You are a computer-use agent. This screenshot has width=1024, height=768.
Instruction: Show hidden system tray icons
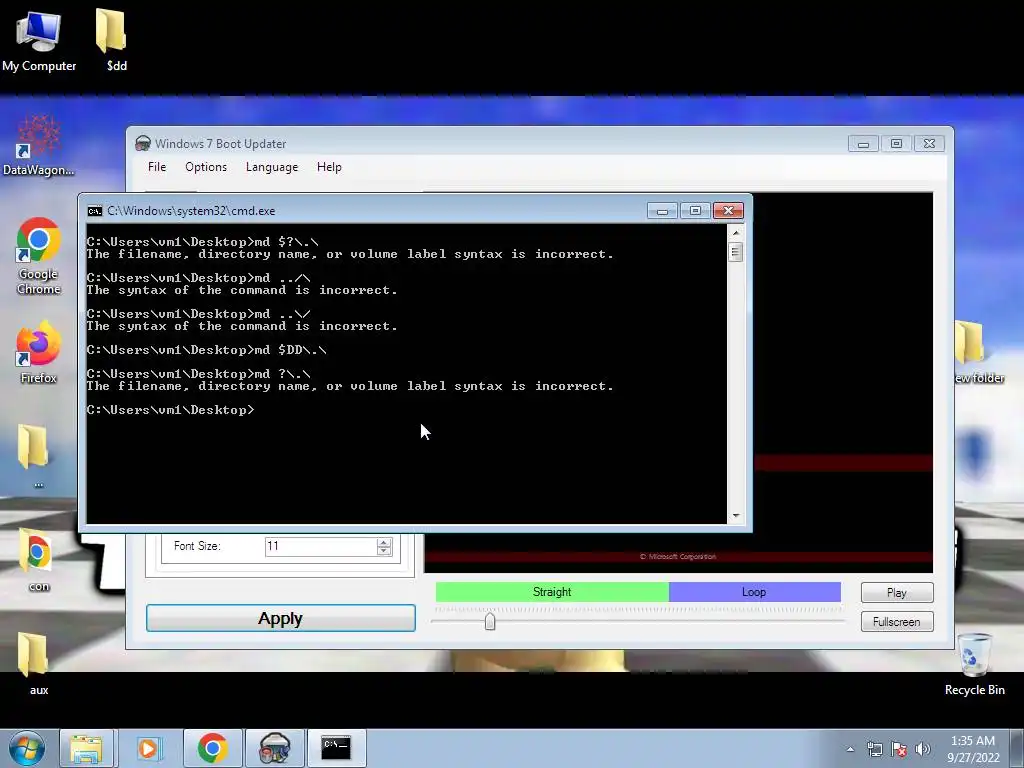click(x=850, y=749)
